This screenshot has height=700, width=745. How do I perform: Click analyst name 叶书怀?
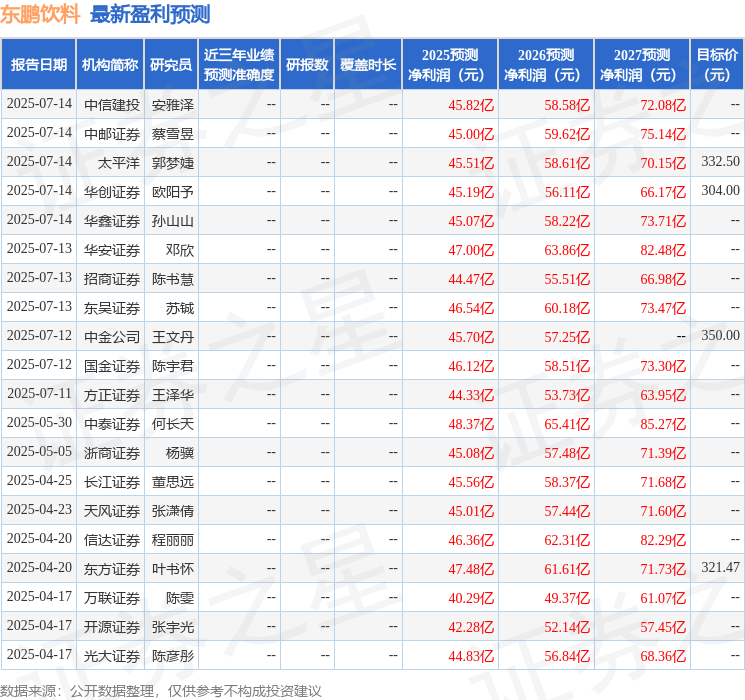tap(173, 569)
